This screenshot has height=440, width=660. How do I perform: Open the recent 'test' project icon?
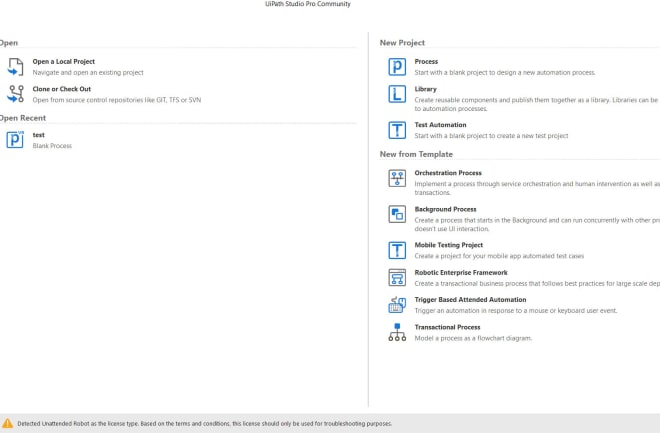tap(15, 140)
